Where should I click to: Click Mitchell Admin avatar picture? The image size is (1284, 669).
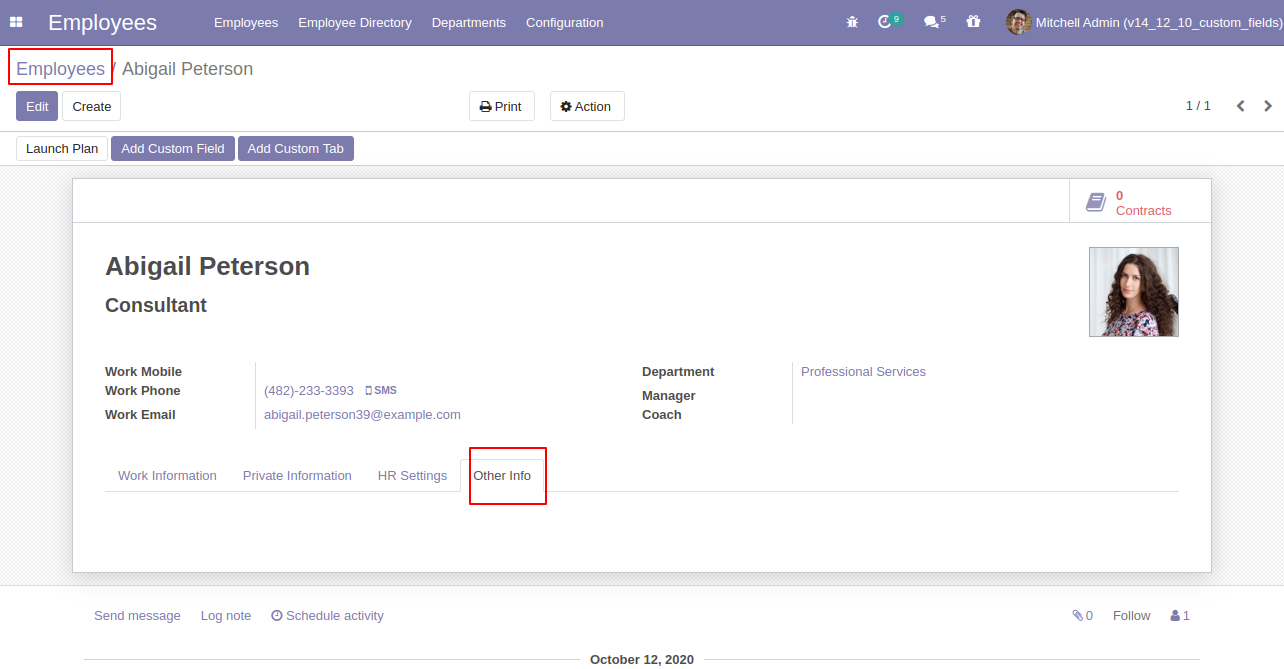coord(1018,22)
